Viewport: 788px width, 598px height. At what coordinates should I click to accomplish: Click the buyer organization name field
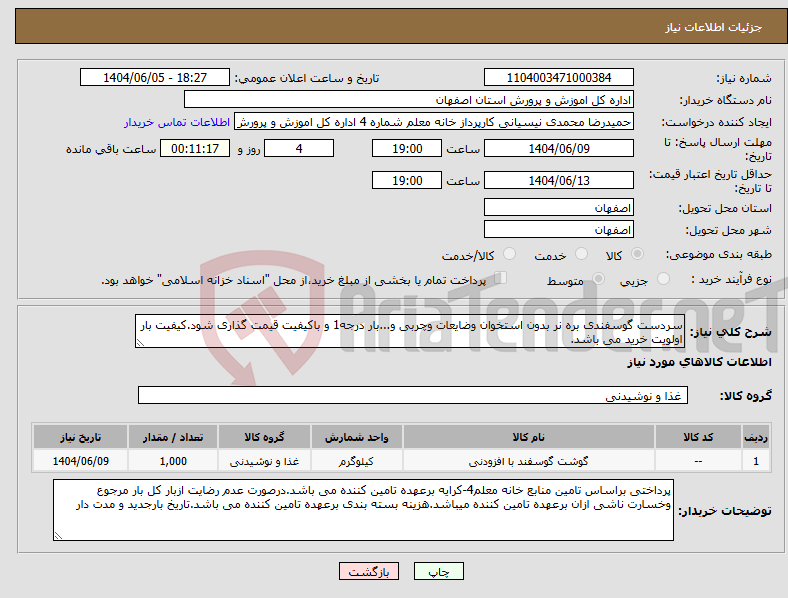coord(409,99)
